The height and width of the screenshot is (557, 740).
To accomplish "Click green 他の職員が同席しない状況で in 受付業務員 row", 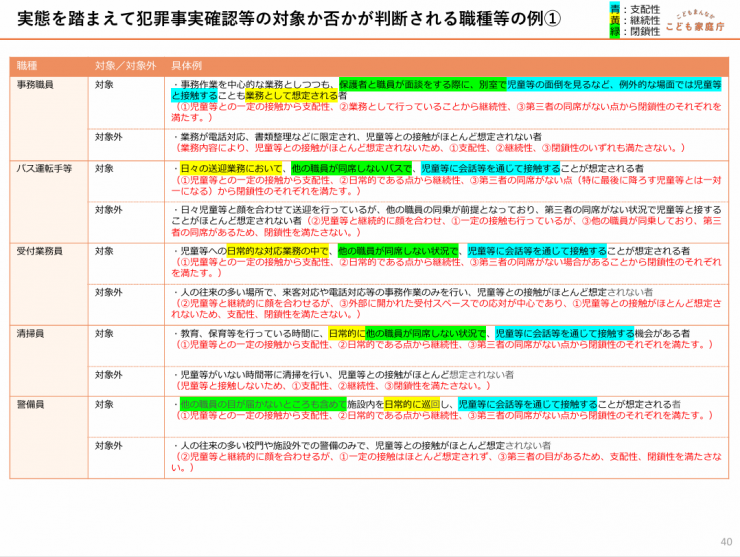I will click(398, 251).
